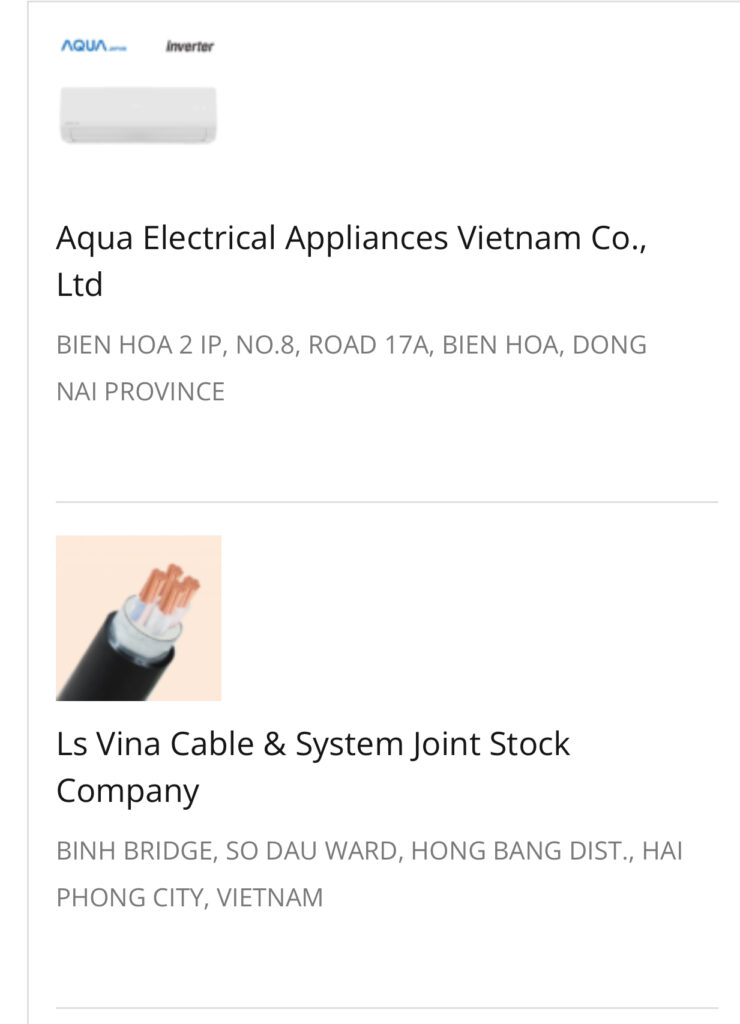Click the word "Company" under Ls Vina title

pyautogui.click(x=127, y=792)
